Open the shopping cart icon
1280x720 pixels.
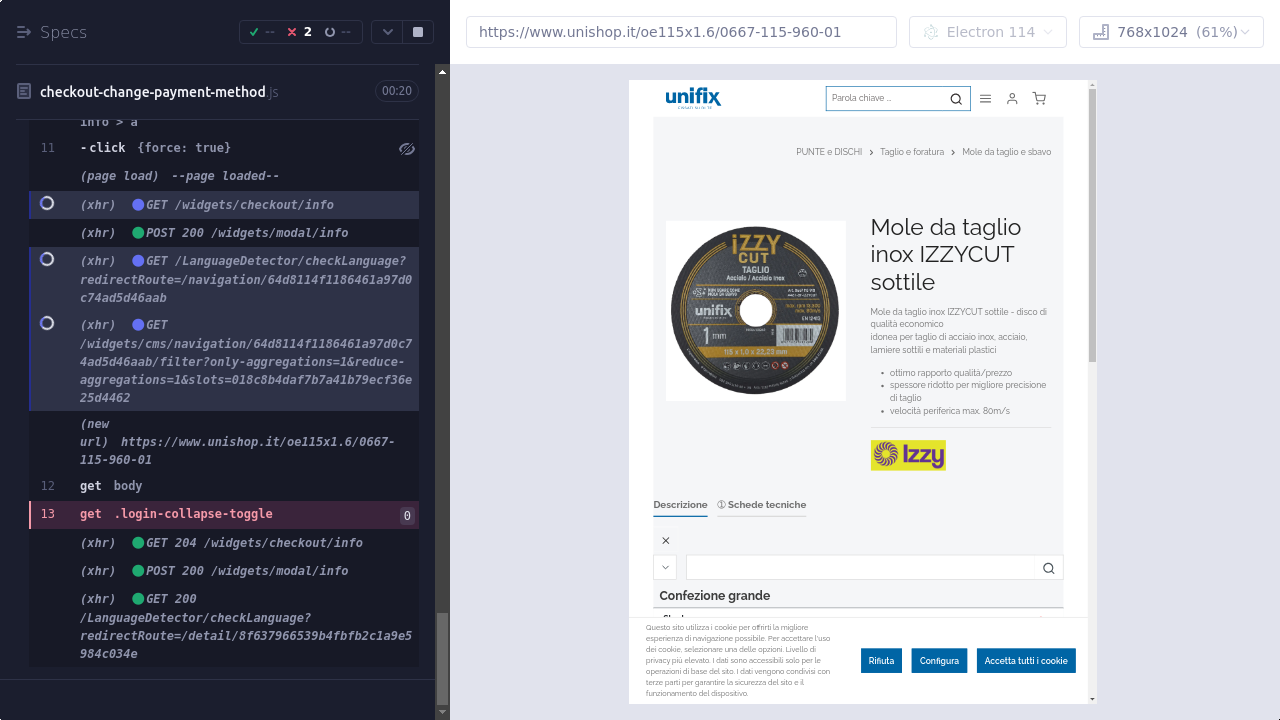1039,99
